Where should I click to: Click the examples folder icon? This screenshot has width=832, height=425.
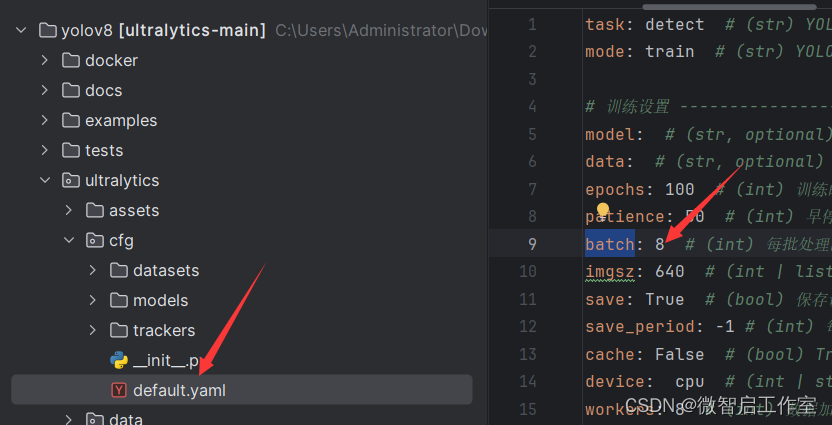71,120
